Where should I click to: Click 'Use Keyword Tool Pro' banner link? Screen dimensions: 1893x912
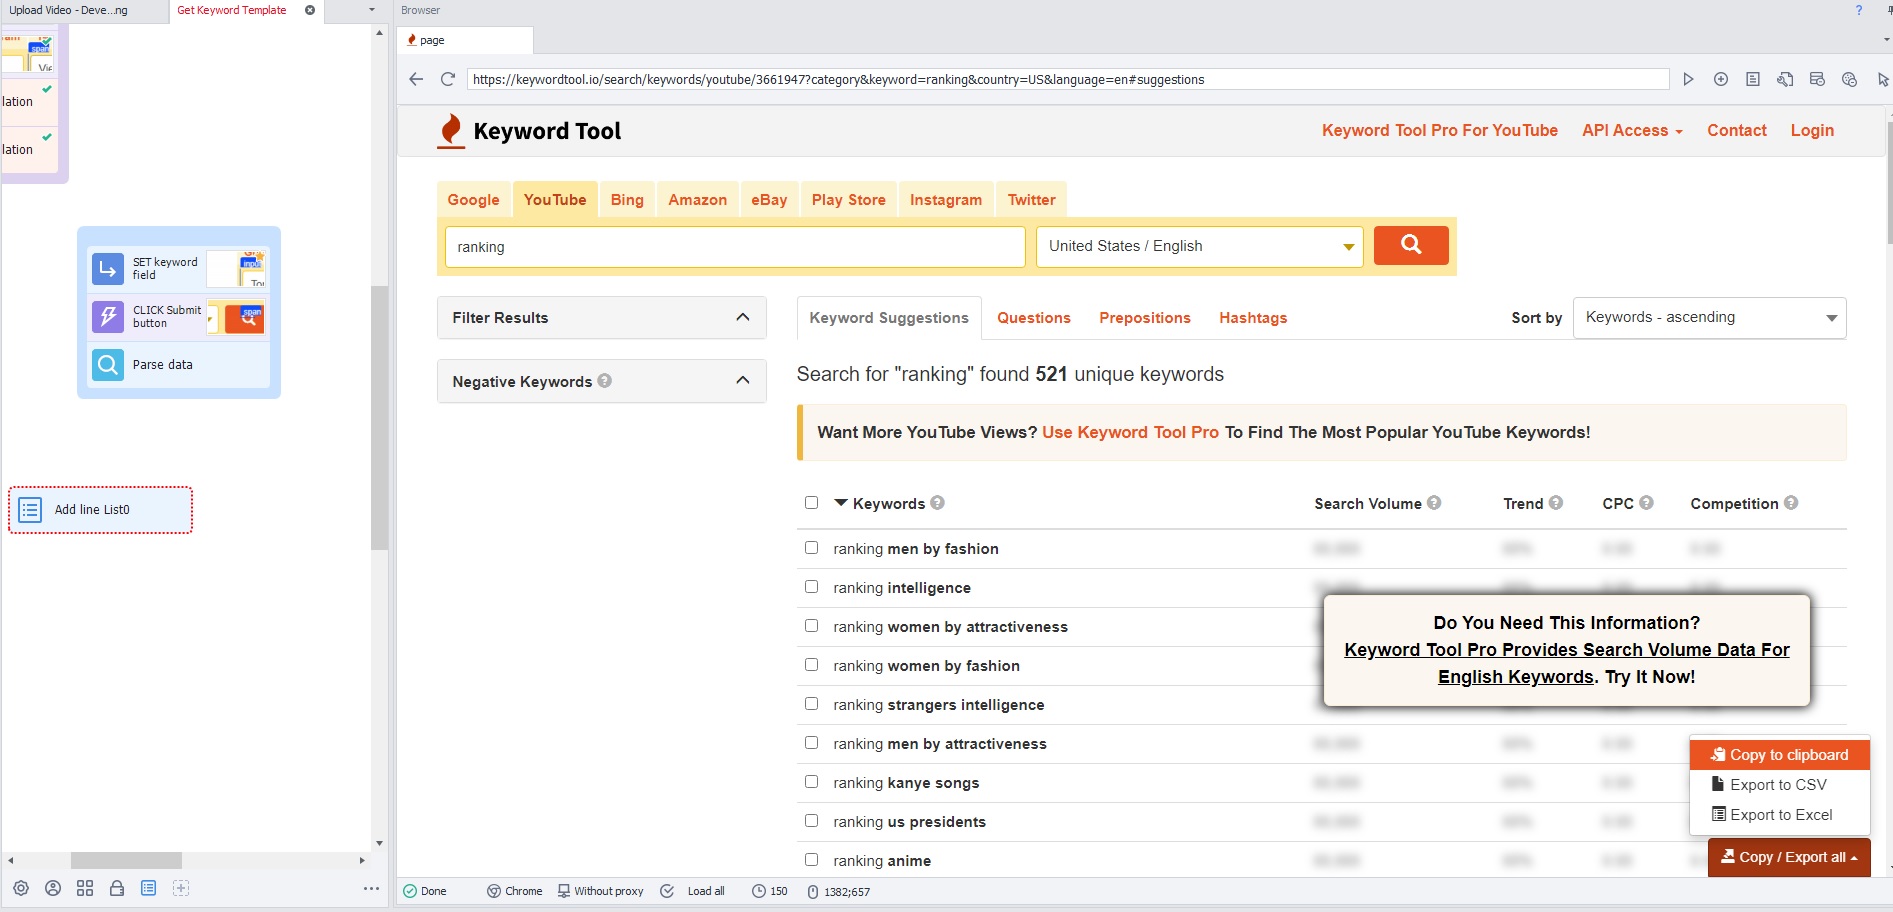click(1130, 432)
